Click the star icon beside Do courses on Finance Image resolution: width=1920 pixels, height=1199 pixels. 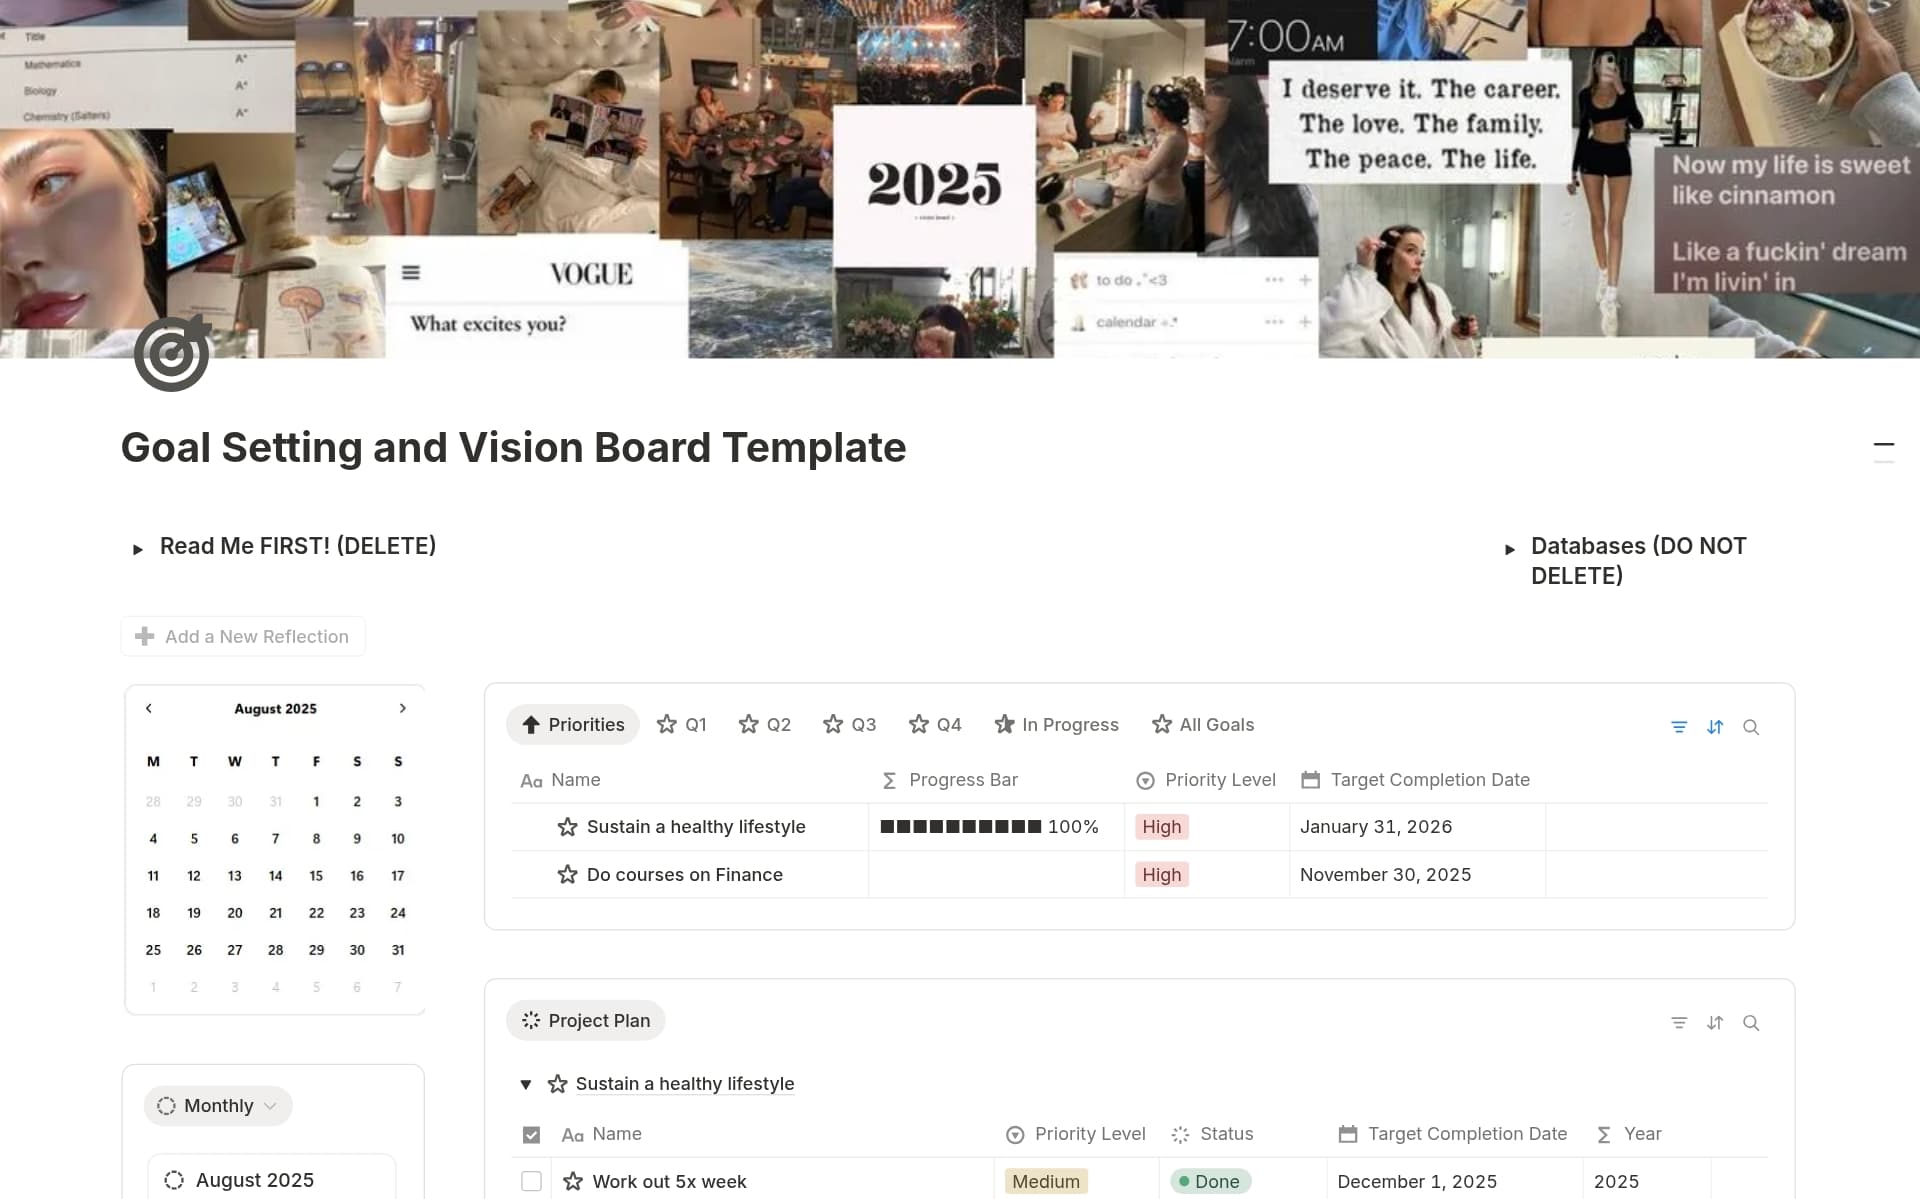[x=566, y=874]
